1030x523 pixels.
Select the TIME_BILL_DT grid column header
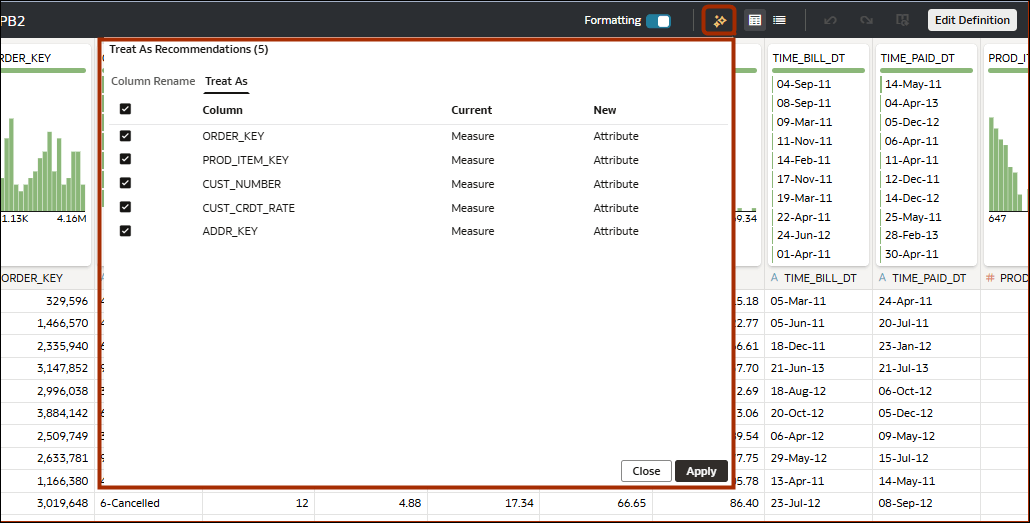pos(819,278)
